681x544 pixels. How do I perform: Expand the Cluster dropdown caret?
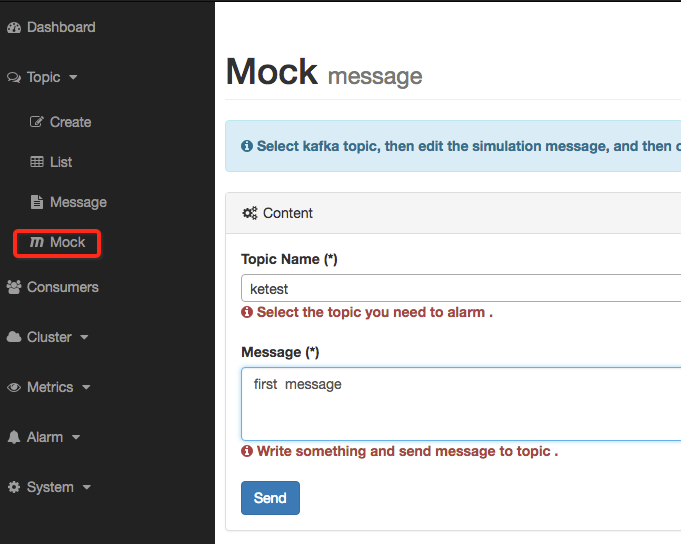click(84, 337)
